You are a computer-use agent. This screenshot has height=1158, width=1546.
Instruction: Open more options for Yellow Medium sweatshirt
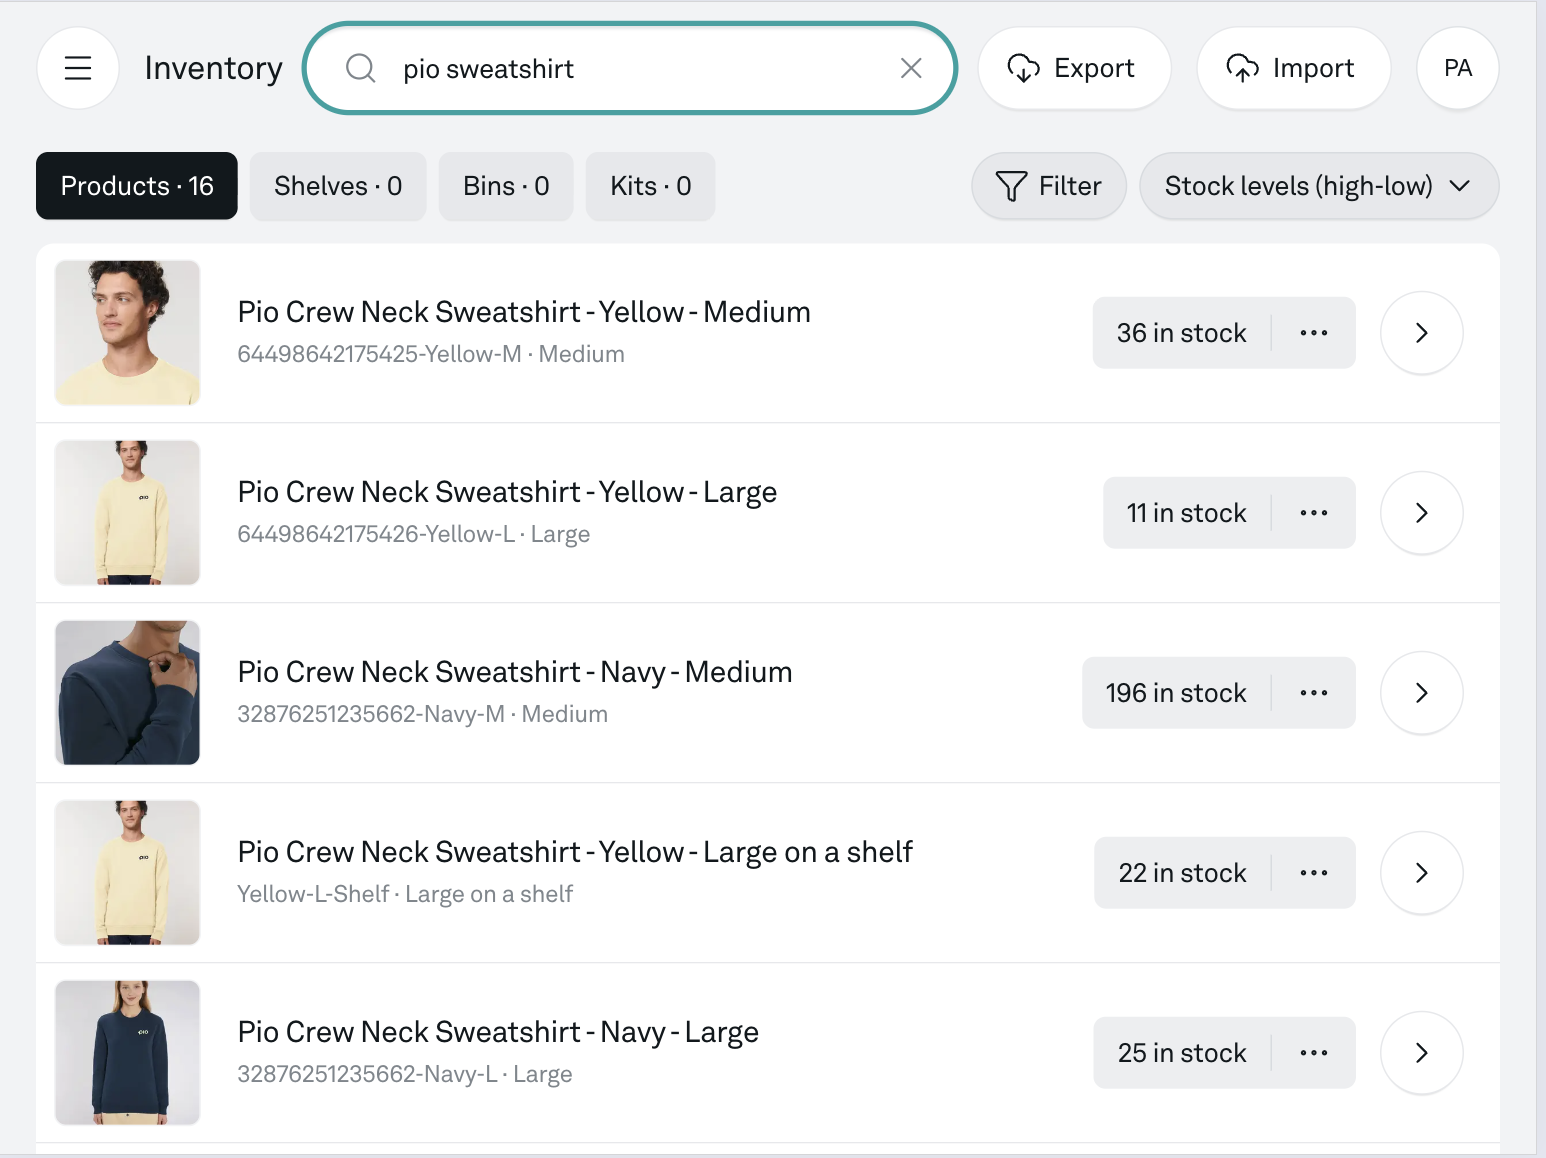point(1313,333)
